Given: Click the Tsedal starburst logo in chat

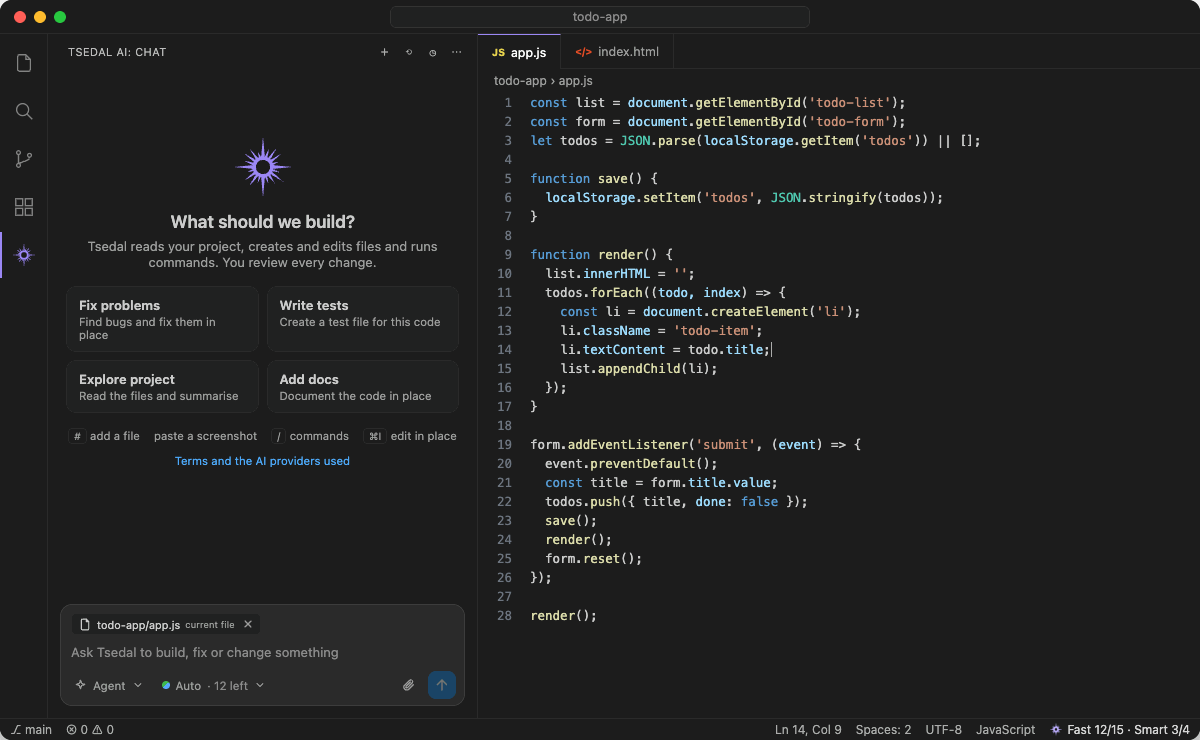Looking at the screenshot, I should 263,166.
